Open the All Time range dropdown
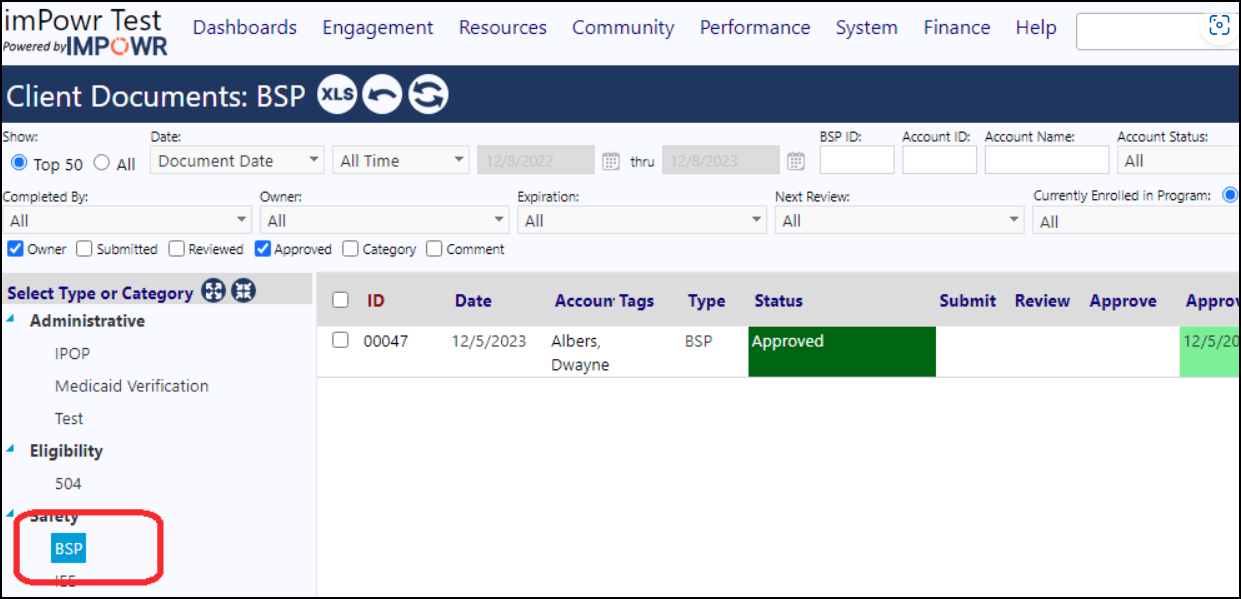 pos(400,160)
